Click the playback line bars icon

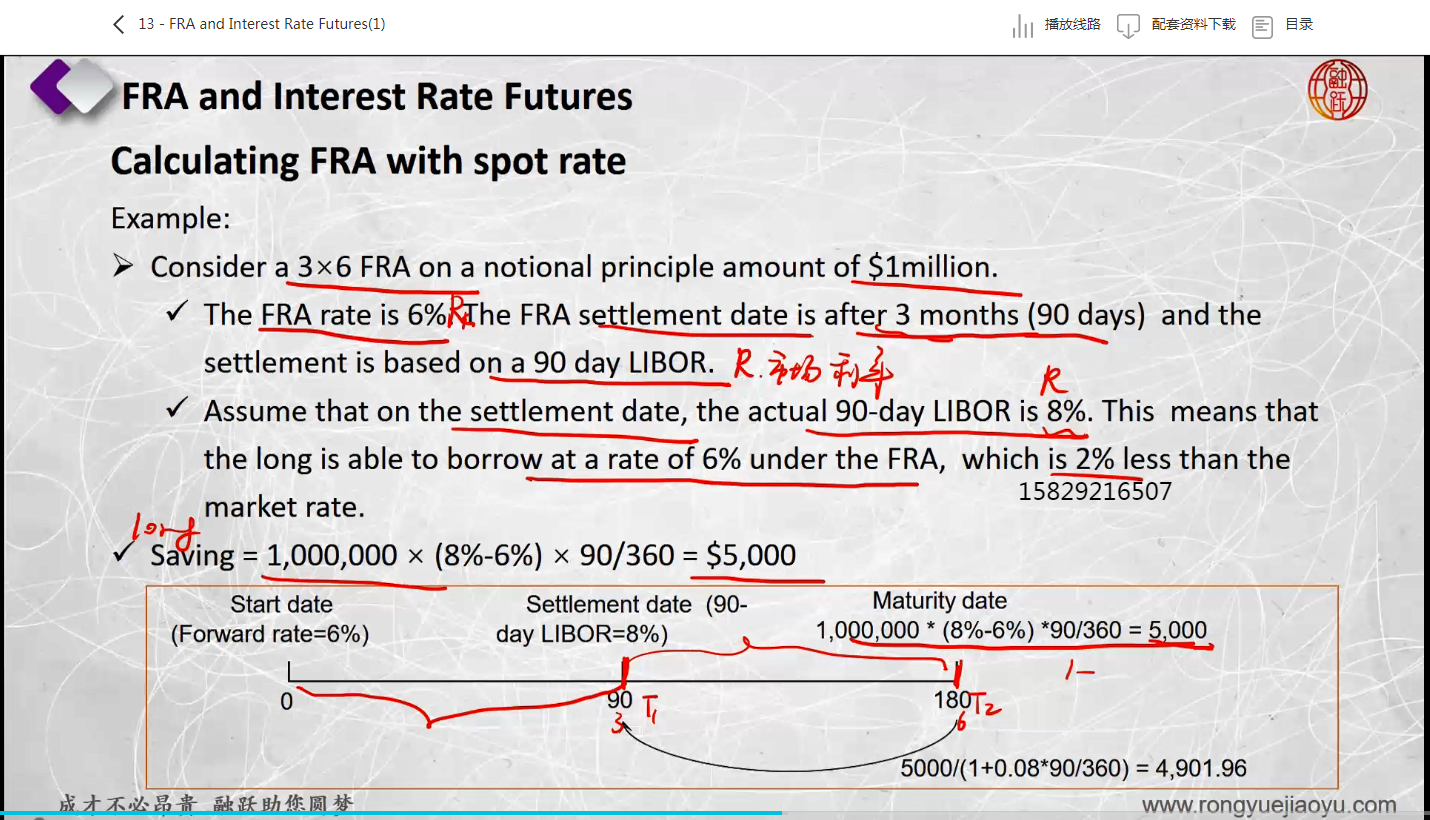point(1022,26)
